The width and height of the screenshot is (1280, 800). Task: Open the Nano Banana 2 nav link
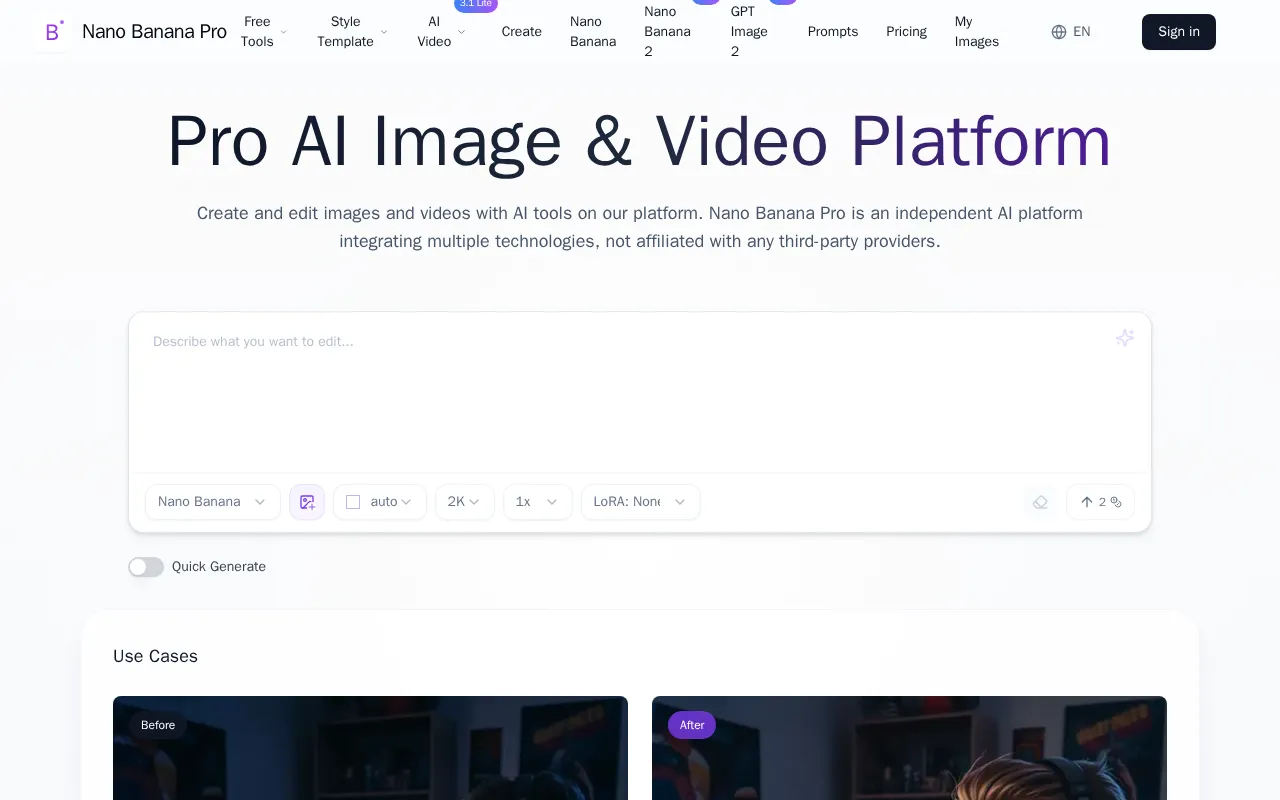pyautogui.click(x=668, y=32)
